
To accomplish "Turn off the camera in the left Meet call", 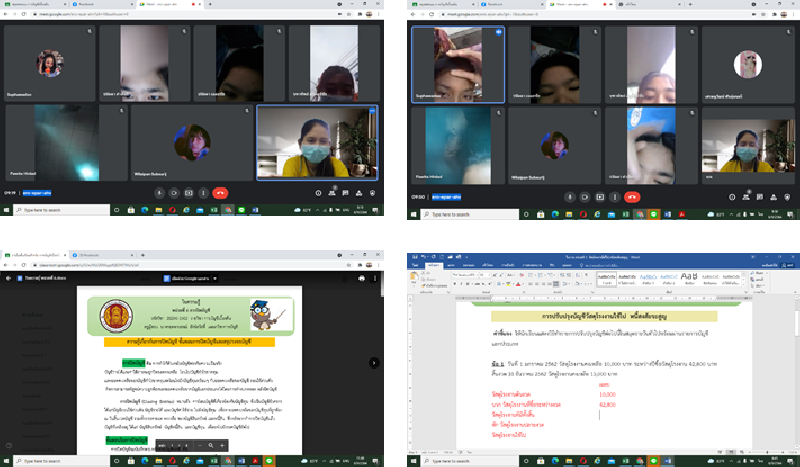I will [x=174, y=192].
